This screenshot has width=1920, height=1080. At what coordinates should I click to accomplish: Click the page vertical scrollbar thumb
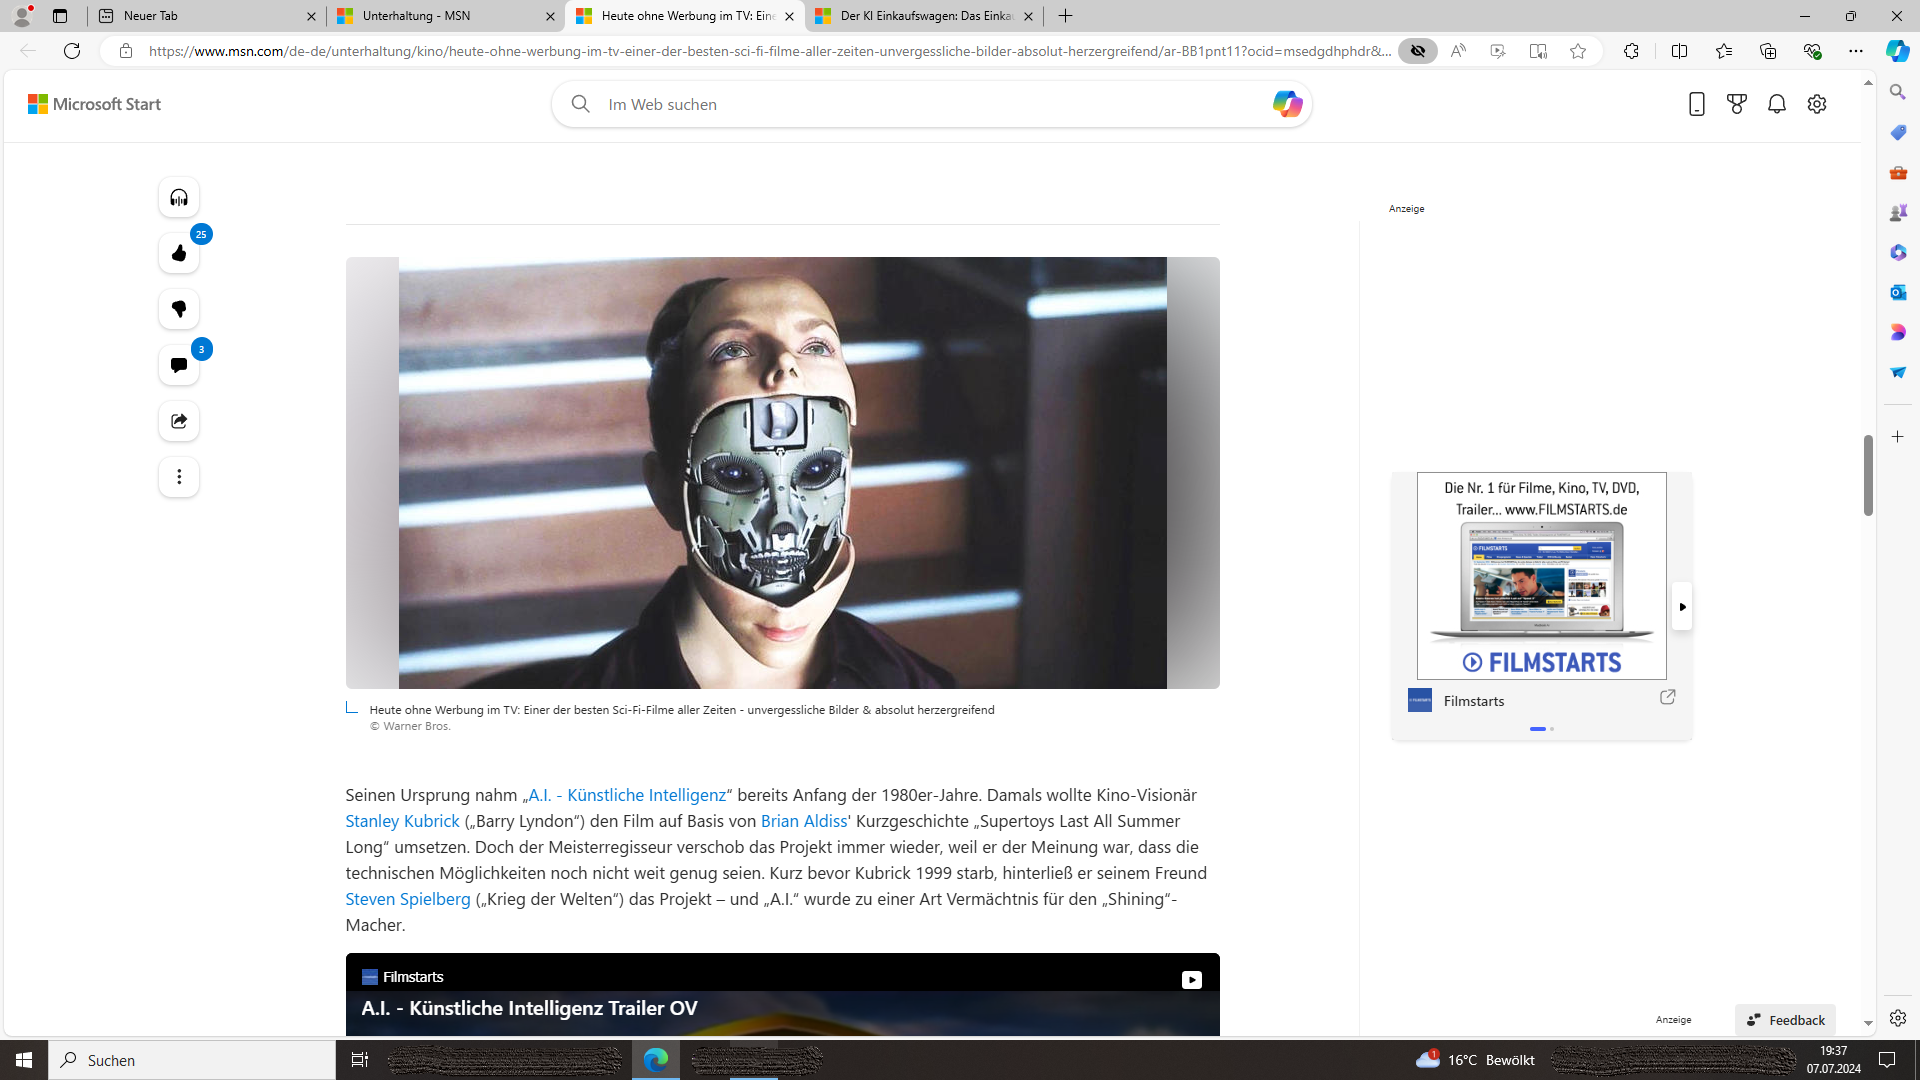click(x=1867, y=475)
